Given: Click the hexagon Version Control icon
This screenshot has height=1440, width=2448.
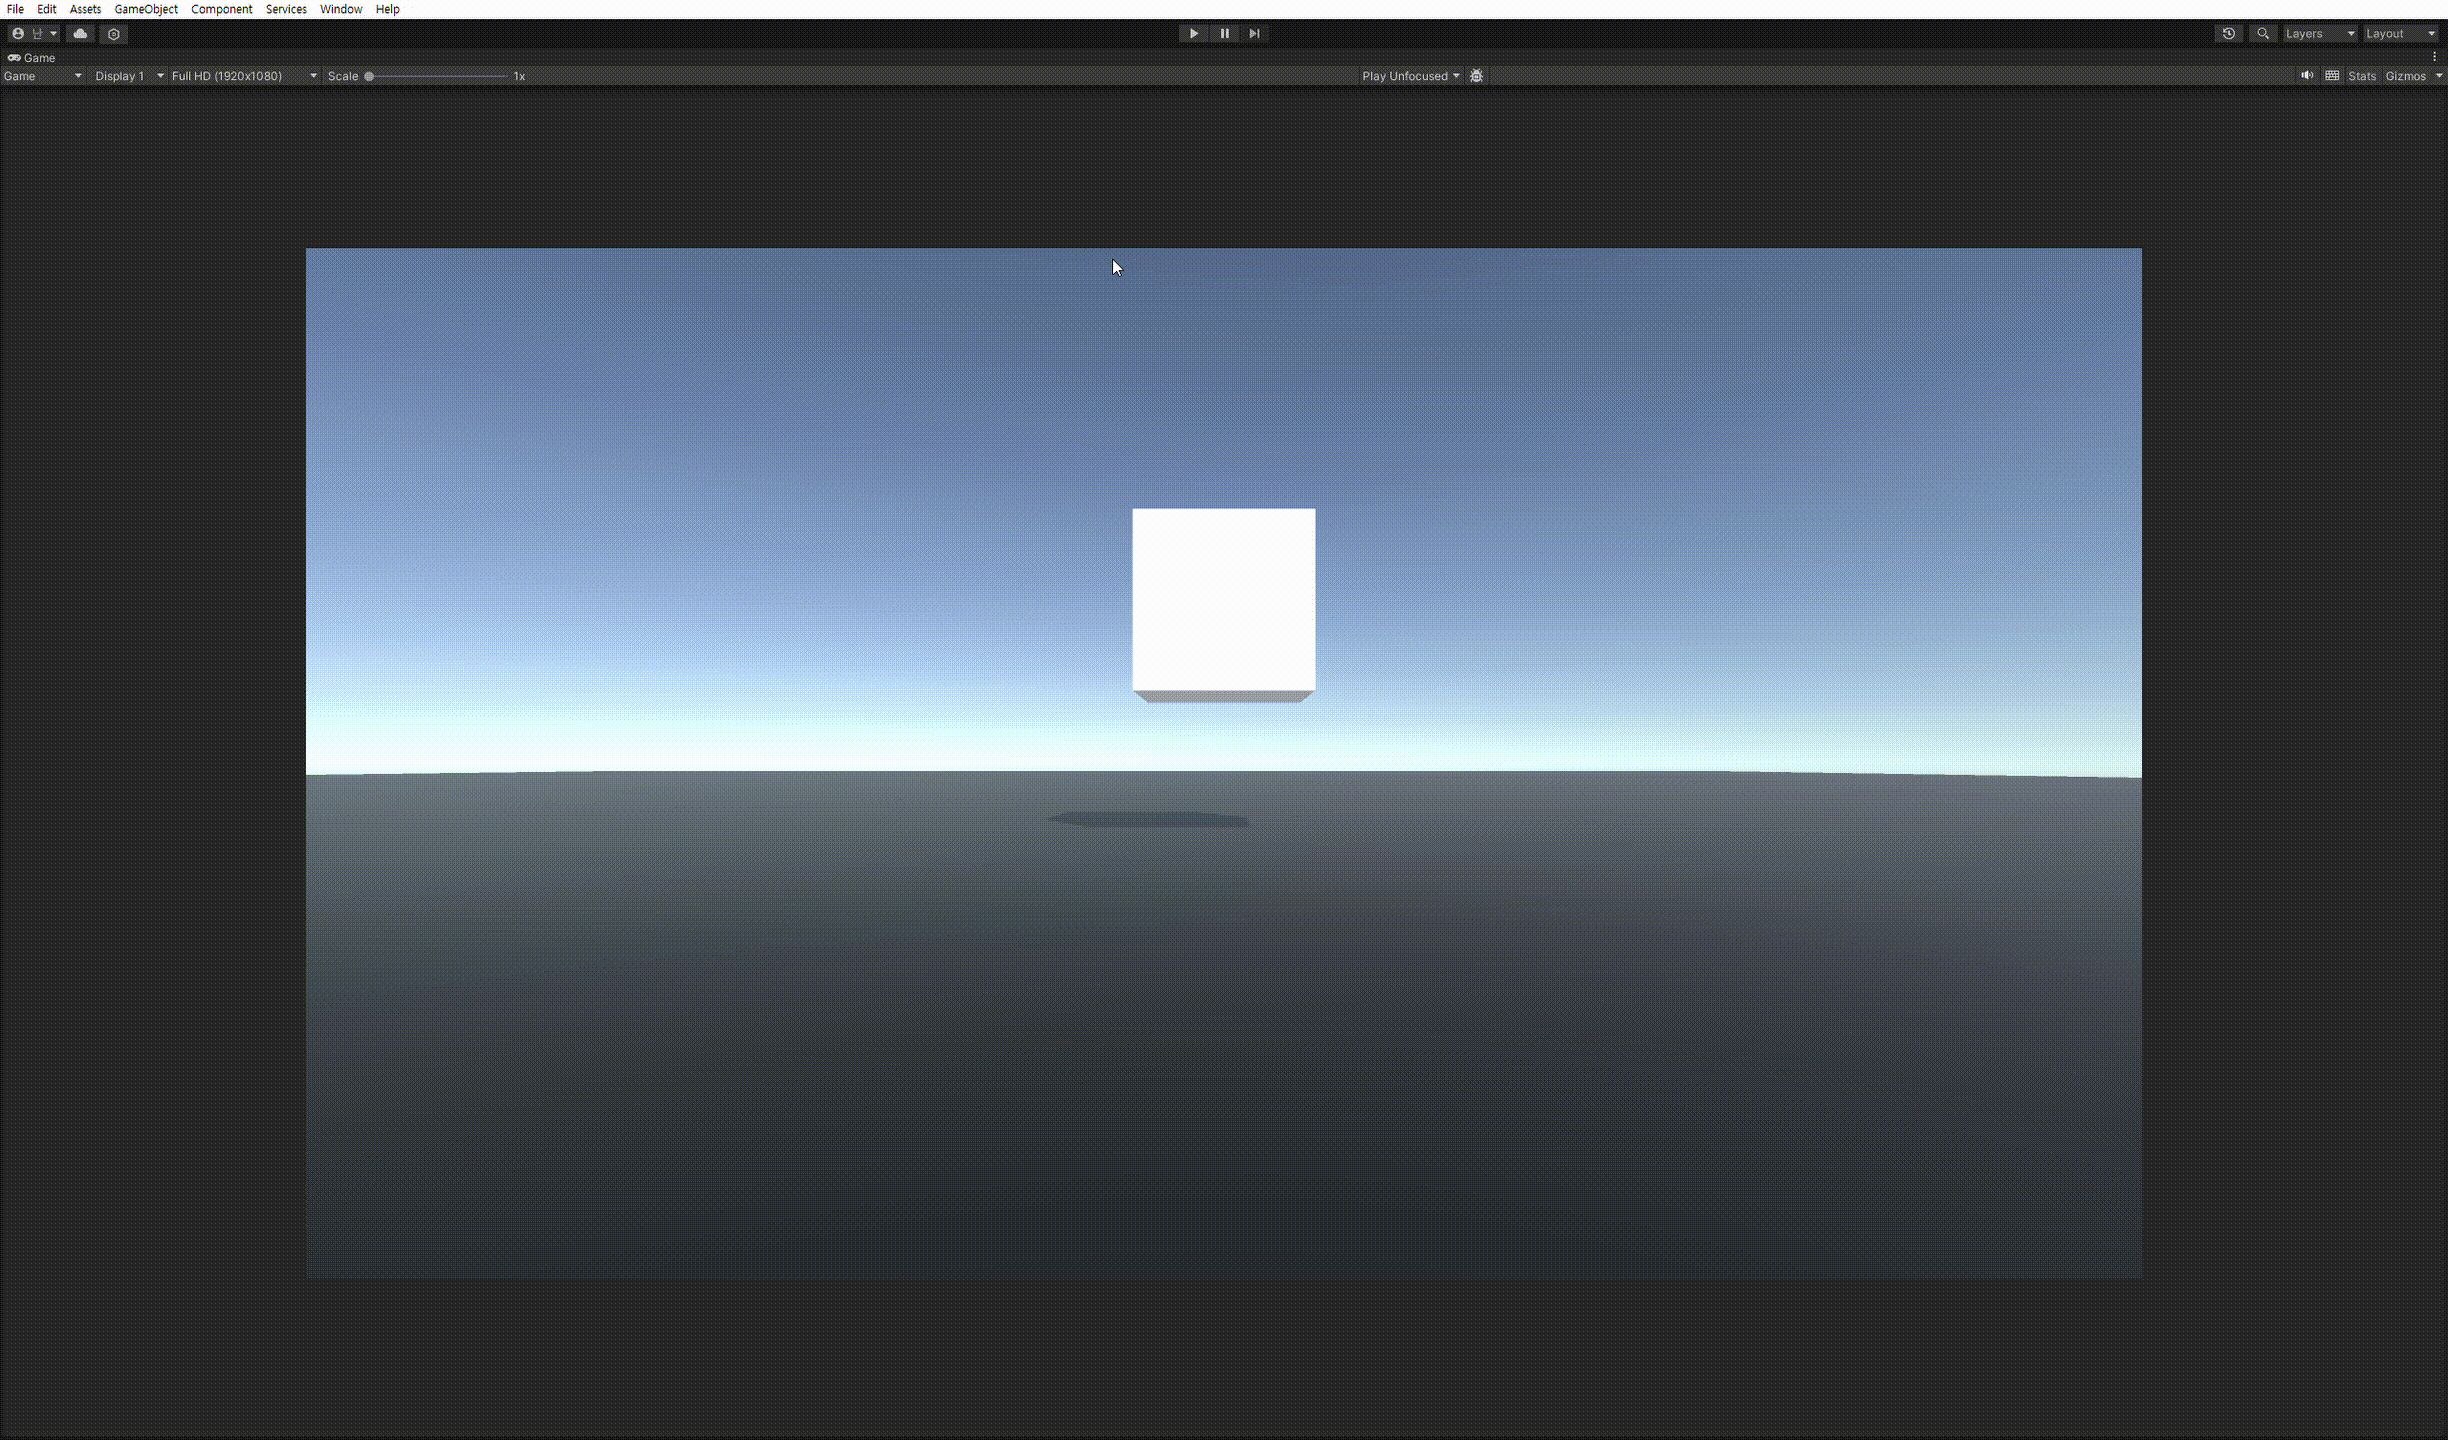Looking at the screenshot, I should (x=114, y=34).
